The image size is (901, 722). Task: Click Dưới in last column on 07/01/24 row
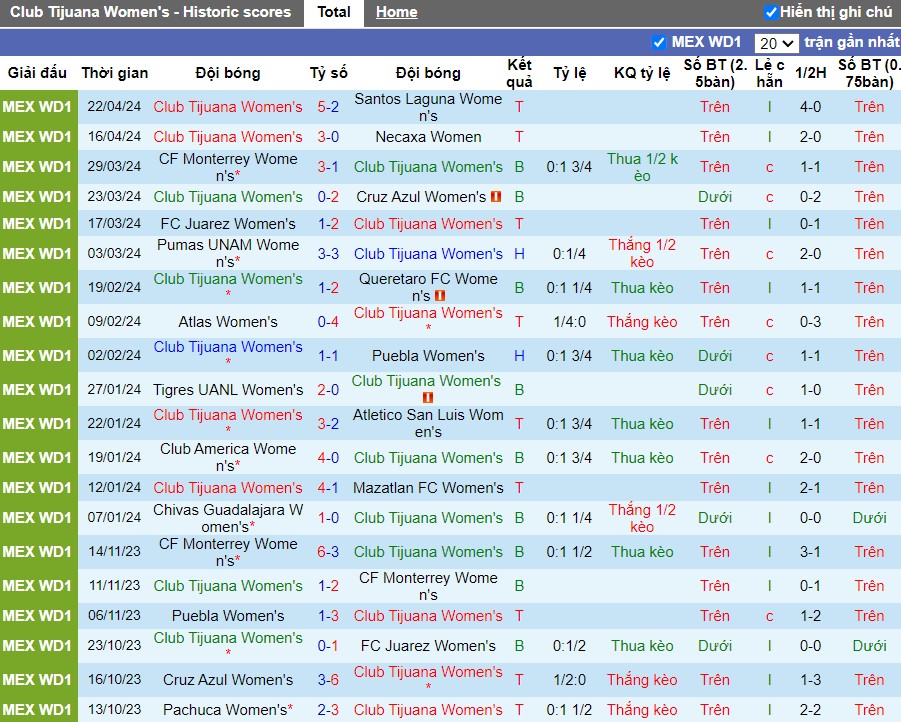[x=869, y=518]
